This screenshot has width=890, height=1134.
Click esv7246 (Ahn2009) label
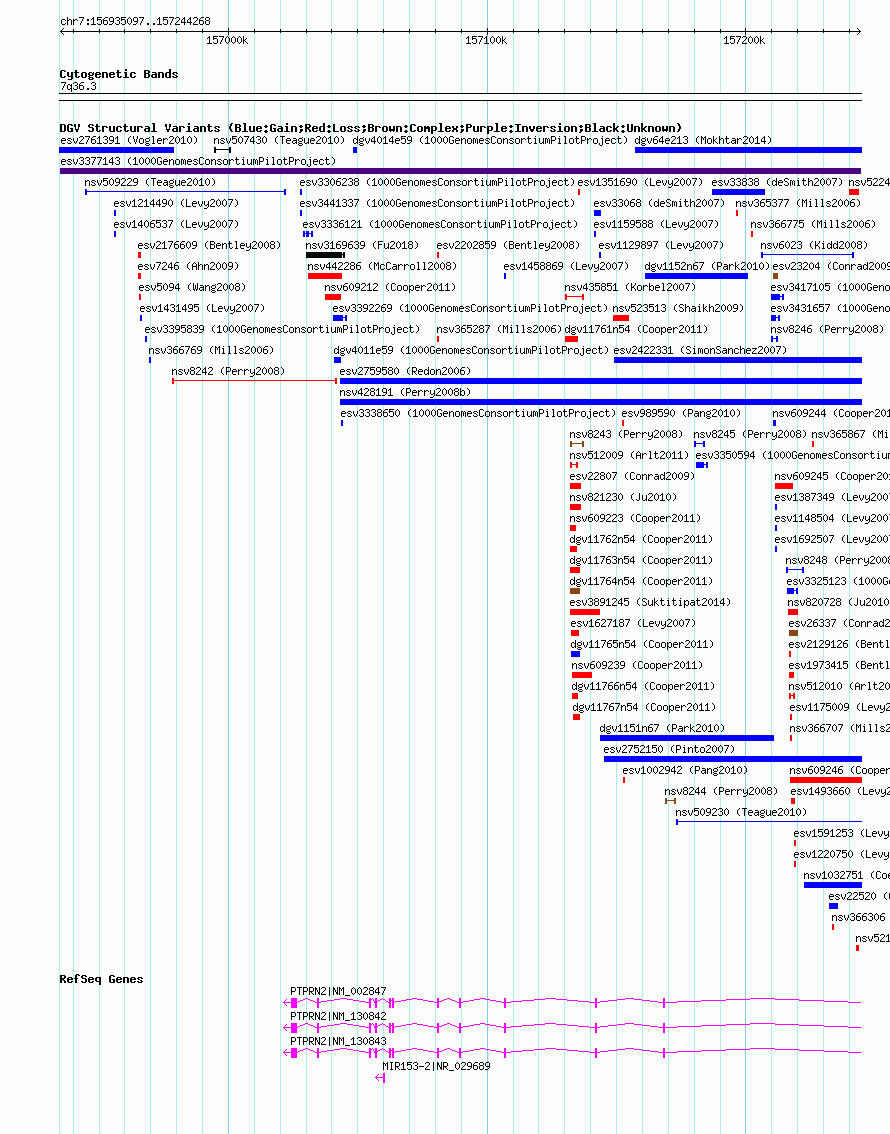coord(189,266)
